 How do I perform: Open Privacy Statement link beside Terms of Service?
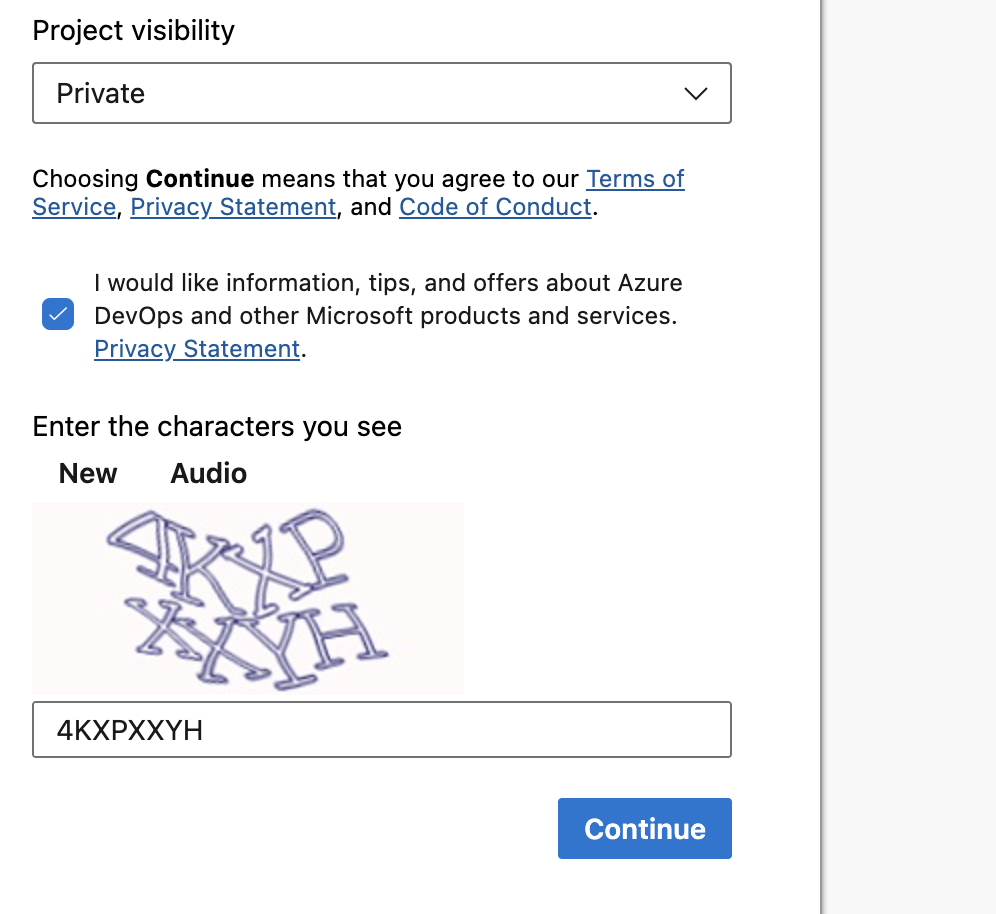pyautogui.click(x=233, y=207)
